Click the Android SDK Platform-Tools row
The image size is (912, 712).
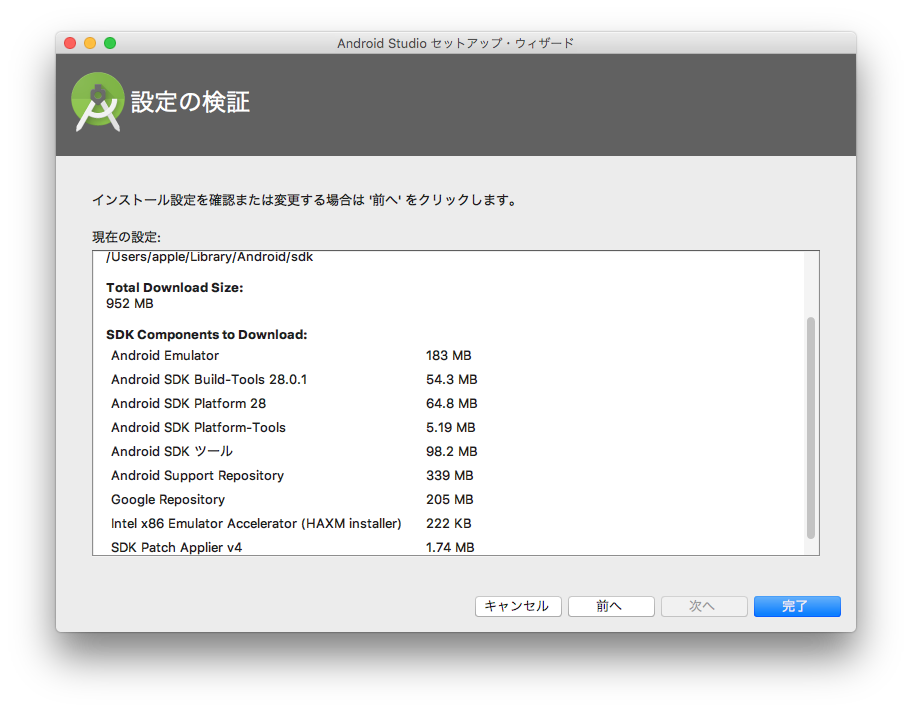pos(198,427)
